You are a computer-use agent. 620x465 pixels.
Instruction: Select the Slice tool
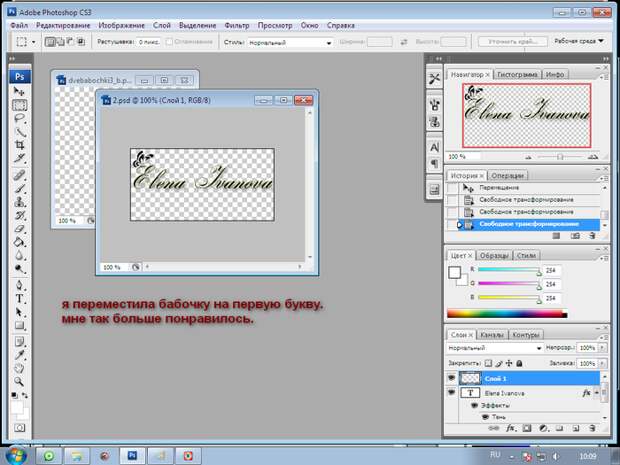(x=19, y=158)
